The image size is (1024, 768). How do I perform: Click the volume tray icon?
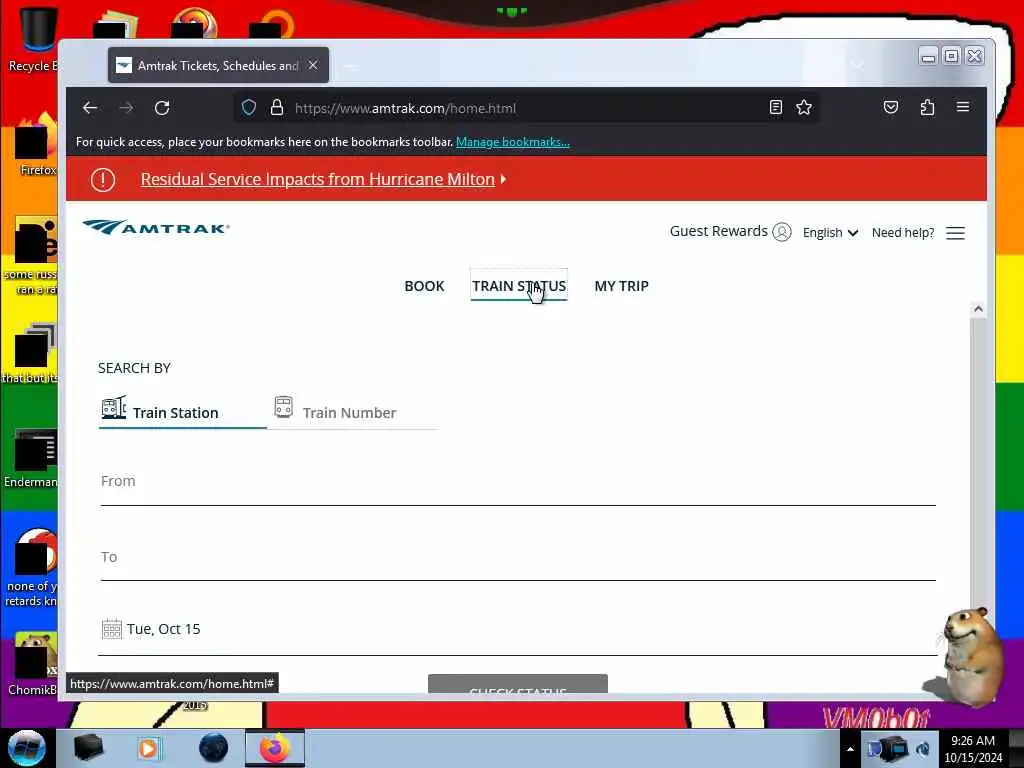(x=923, y=749)
